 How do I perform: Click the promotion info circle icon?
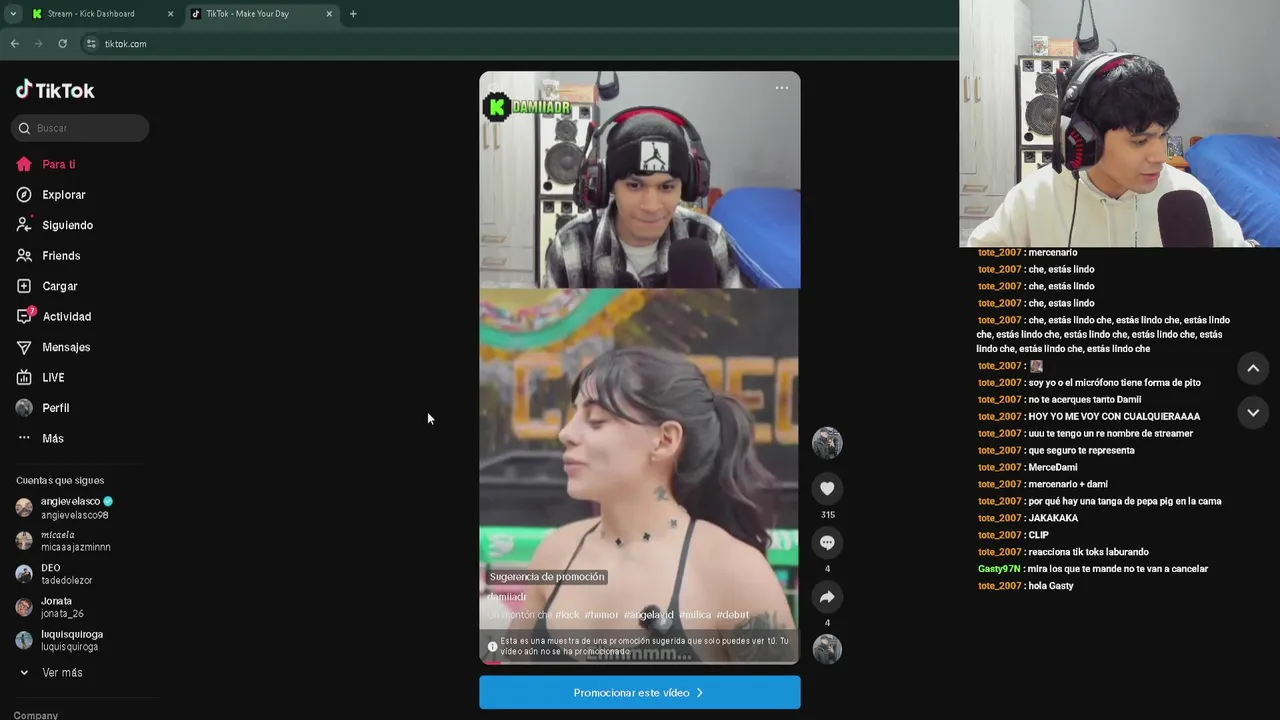pyautogui.click(x=492, y=647)
